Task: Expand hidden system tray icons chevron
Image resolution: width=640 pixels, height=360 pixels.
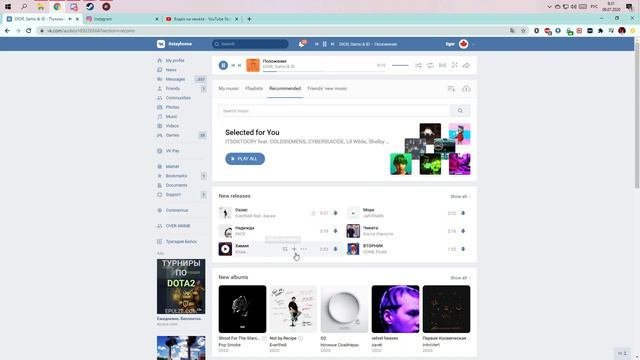Action: [x=549, y=7]
